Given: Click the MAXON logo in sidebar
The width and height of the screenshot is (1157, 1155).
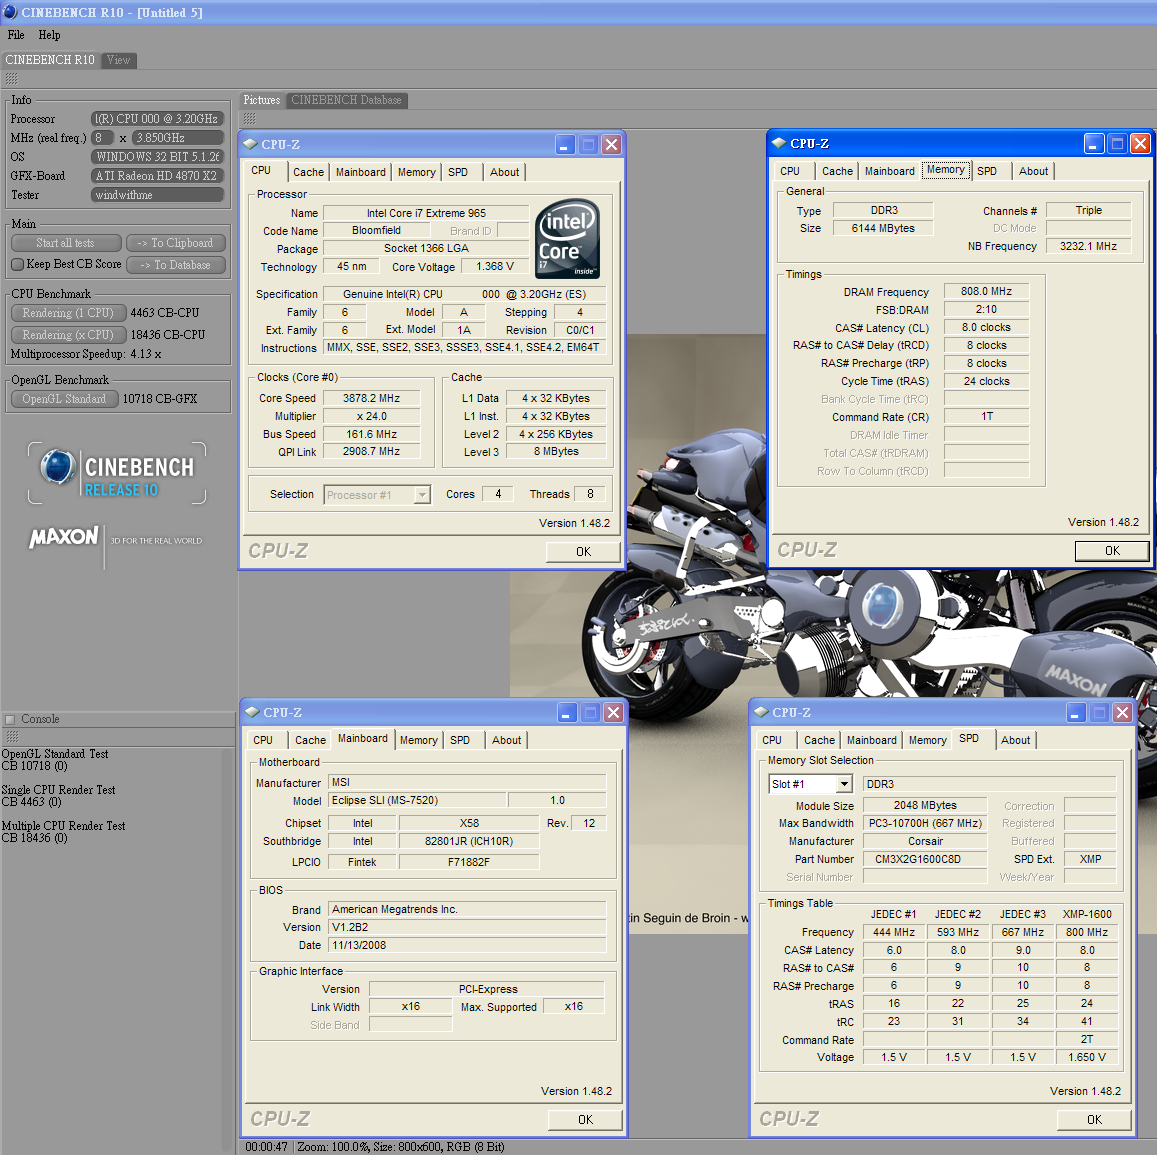Looking at the screenshot, I should pos(64,538).
